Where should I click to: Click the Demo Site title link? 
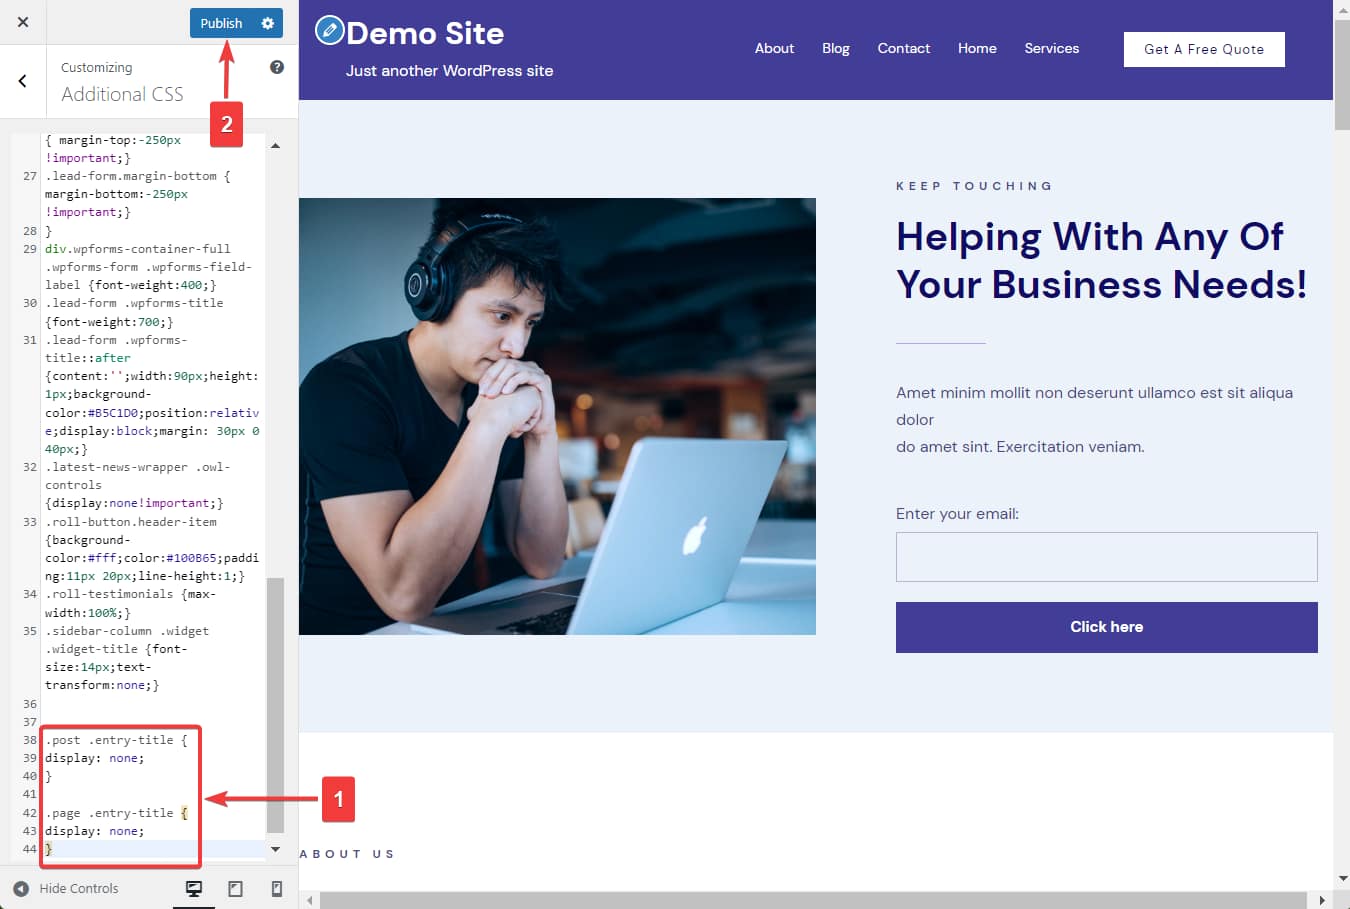tap(425, 33)
